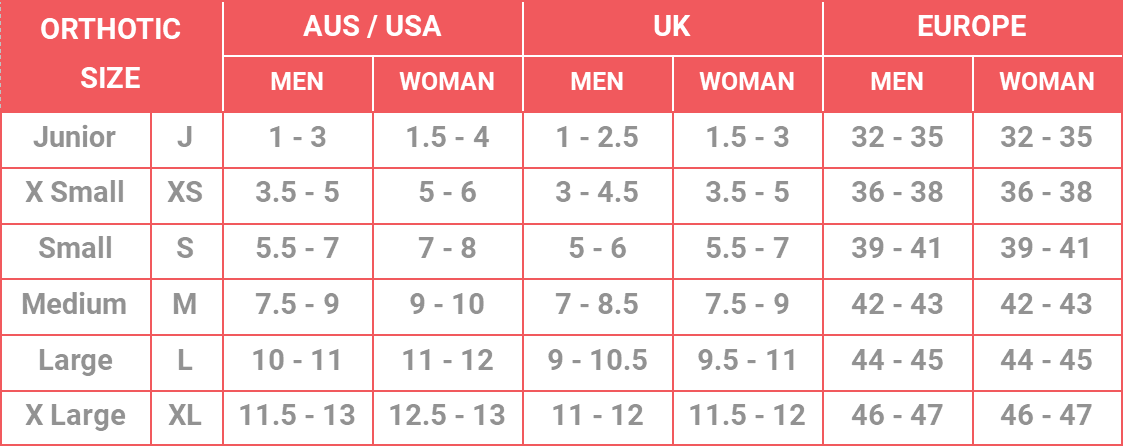Select the EUROPE column header

pos(973,27)
